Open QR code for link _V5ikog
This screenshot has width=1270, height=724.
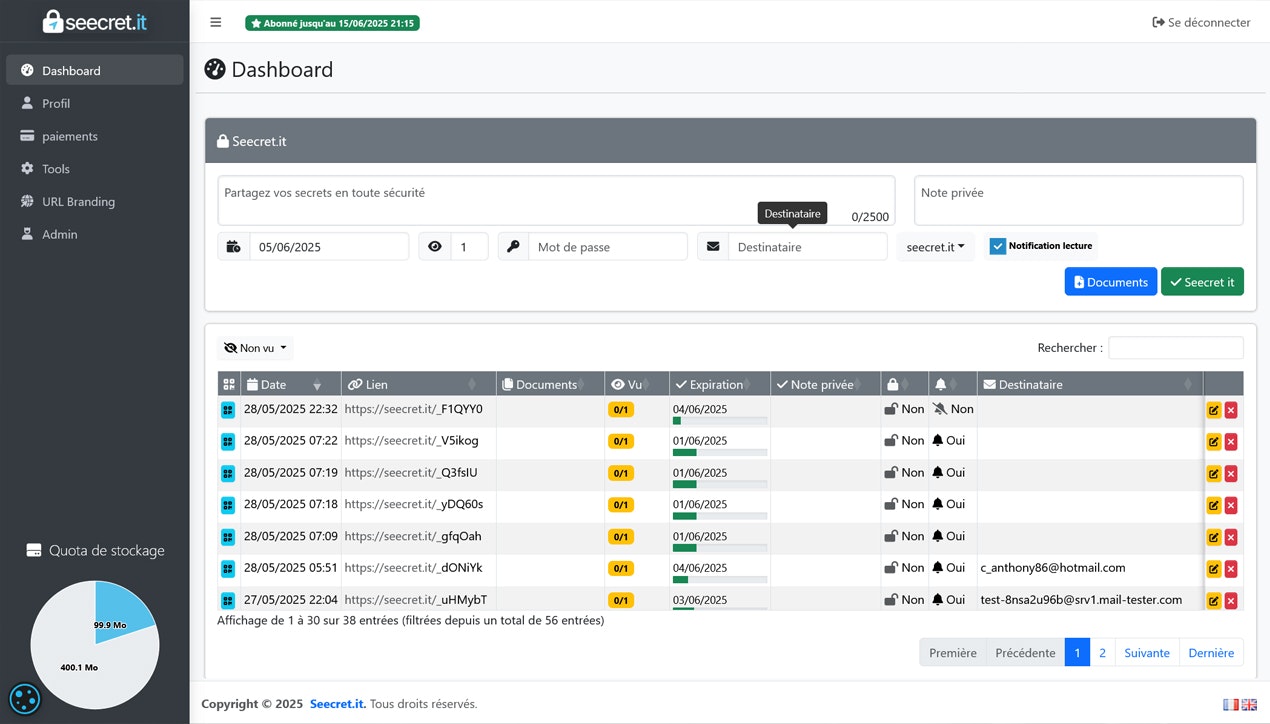[228, 441]
